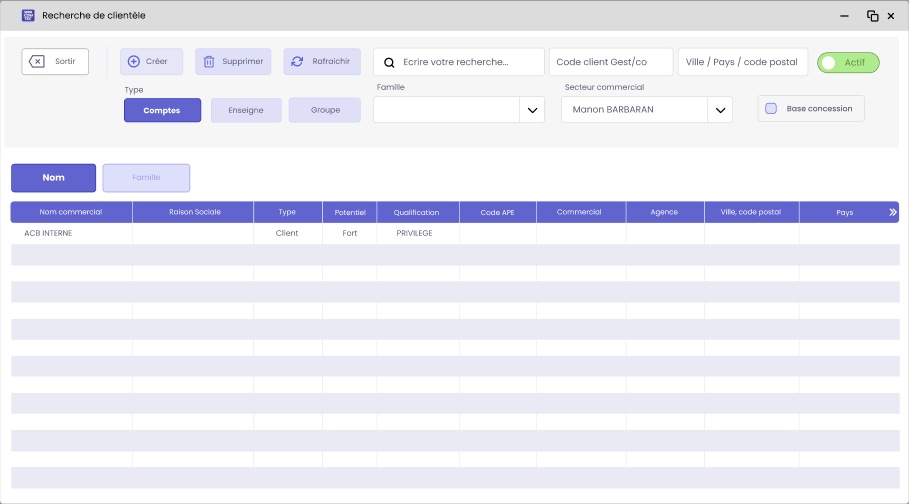909x504 pixels.
Task: Select the ACB INTERNE client row
Action: click(48, 233)
